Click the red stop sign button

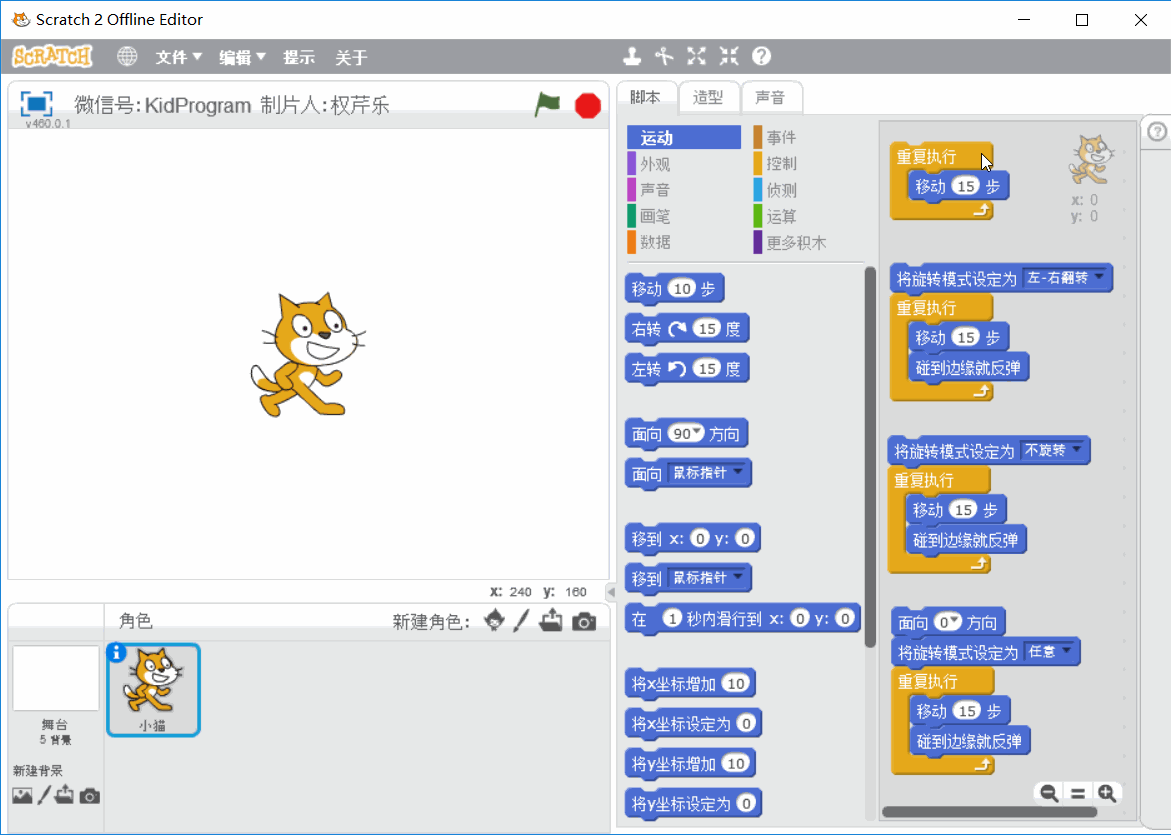[x=588, y=105]
